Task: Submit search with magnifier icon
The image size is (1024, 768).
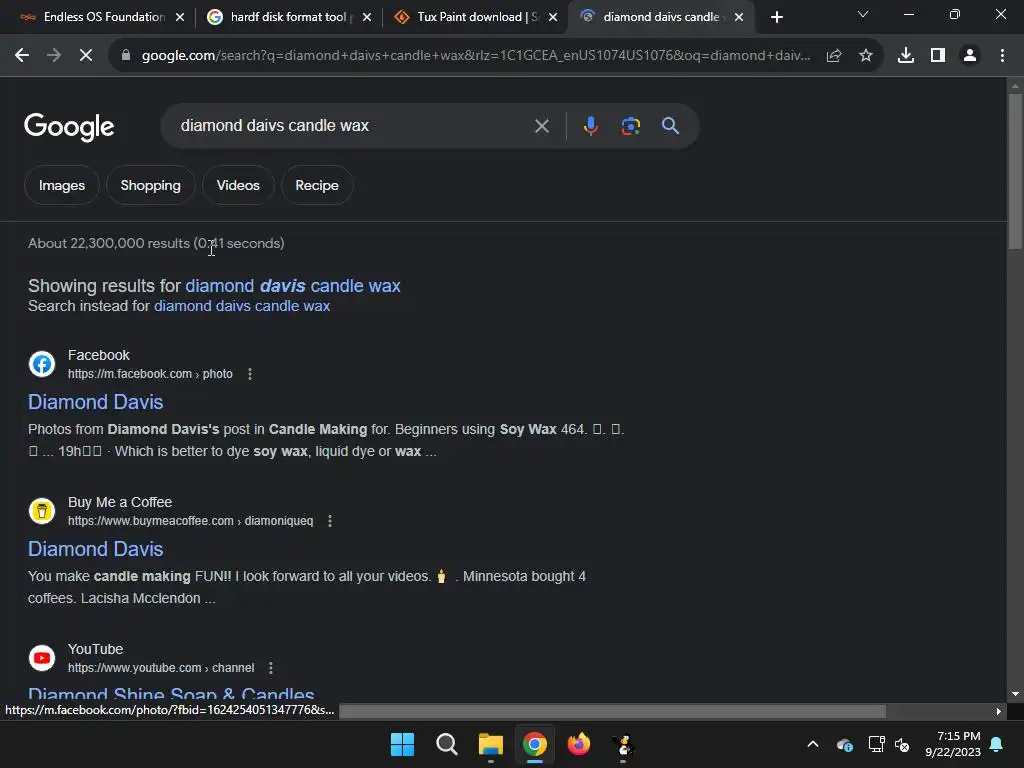Action: coord(670,126)
